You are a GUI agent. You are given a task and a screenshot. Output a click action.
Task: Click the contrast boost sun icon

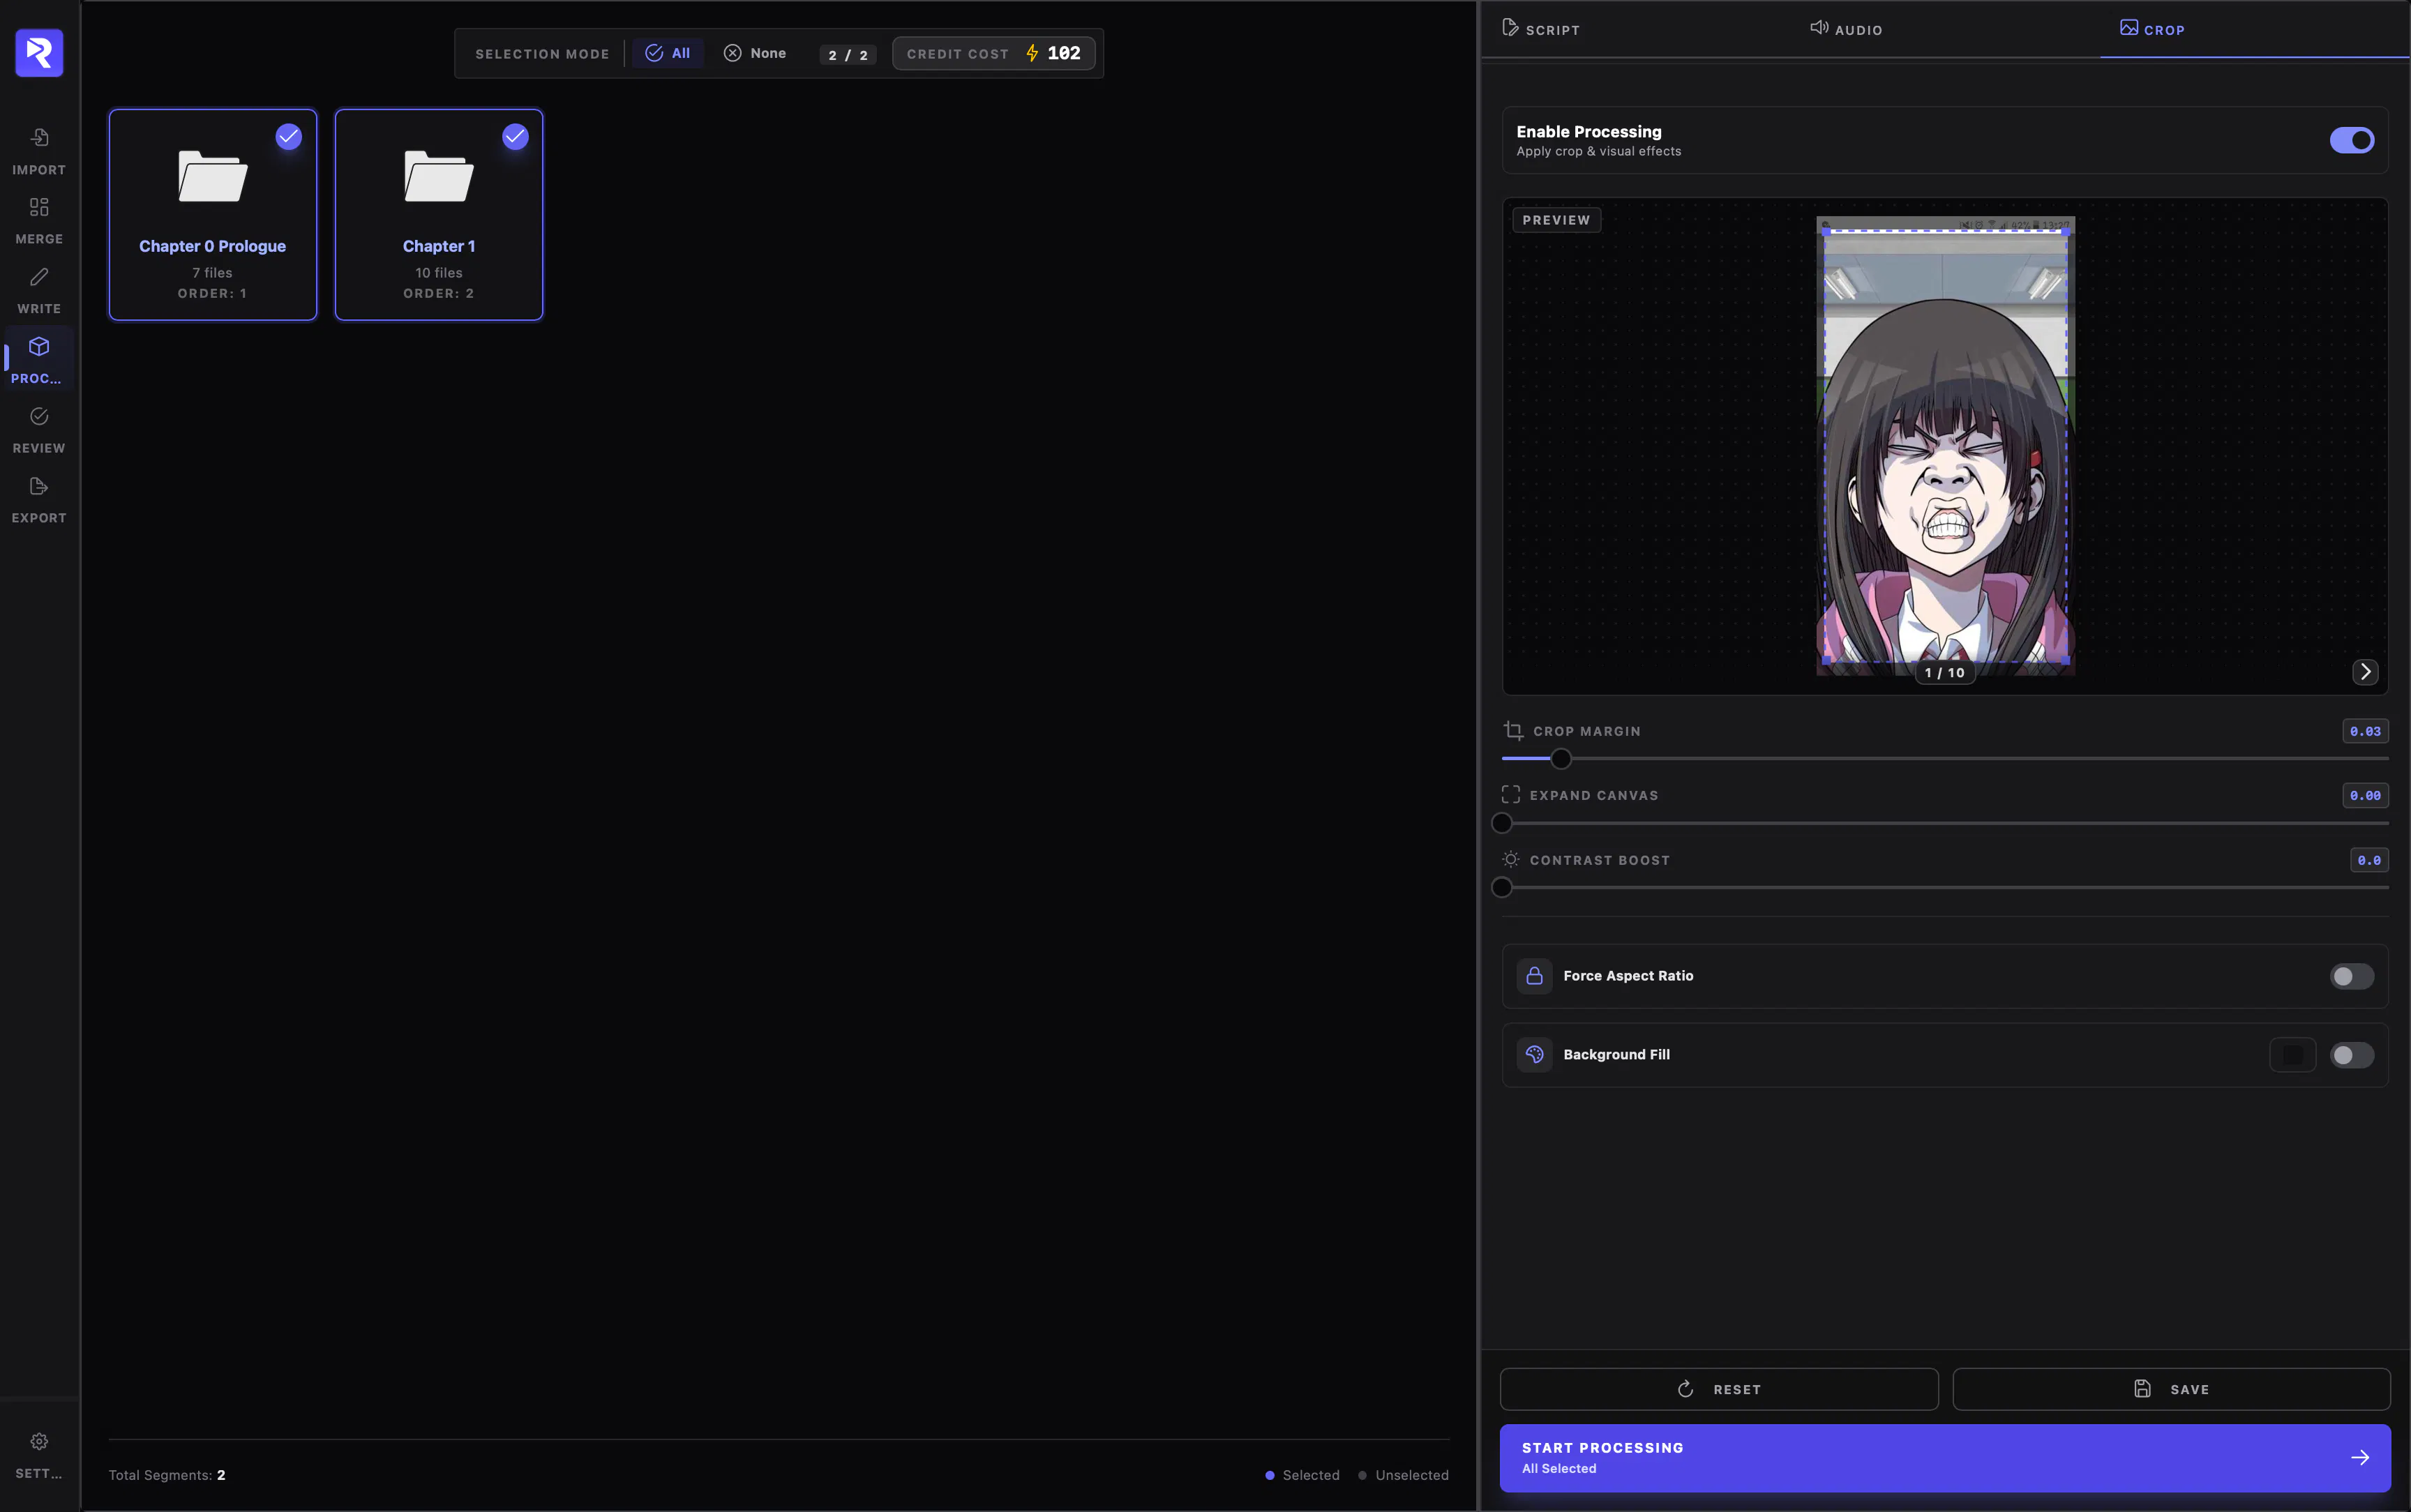click(1511, 859)
